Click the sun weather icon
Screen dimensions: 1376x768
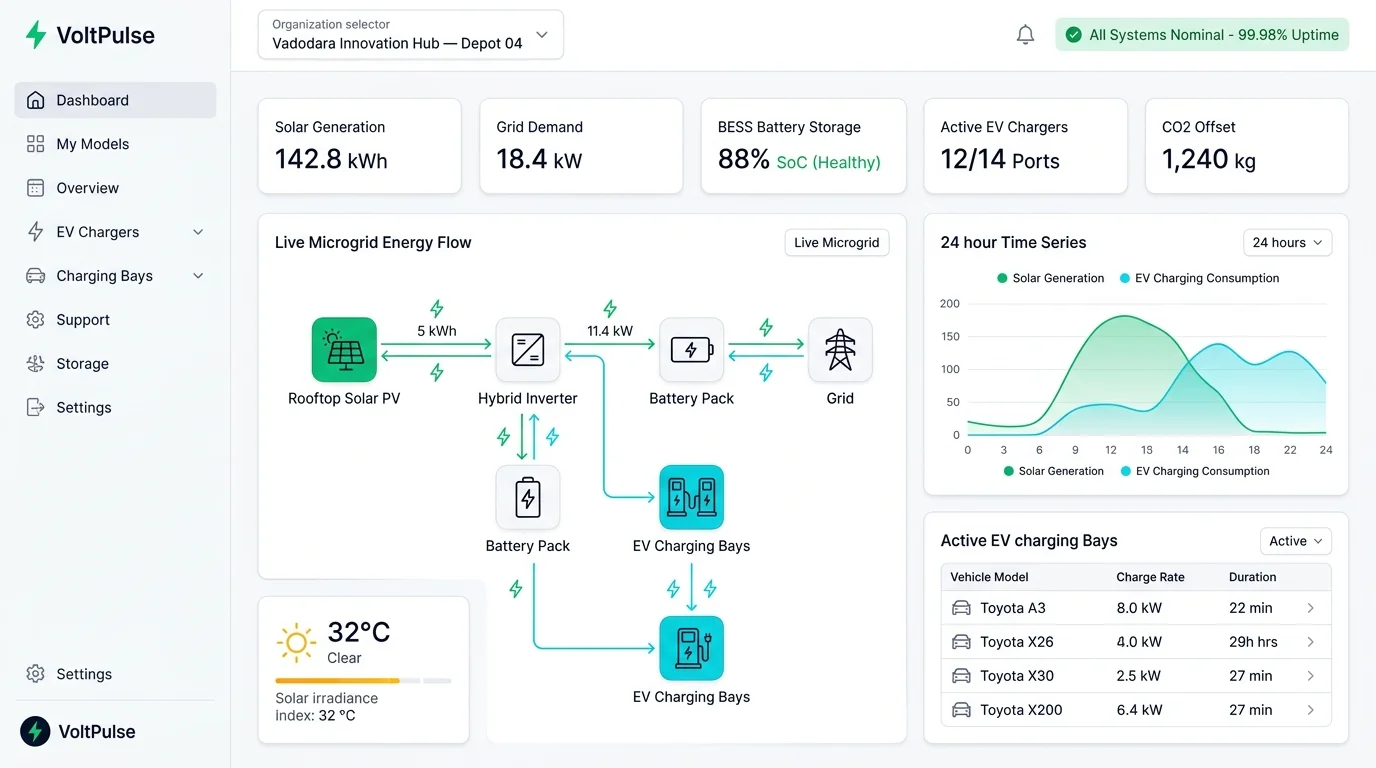coord(297,643)
